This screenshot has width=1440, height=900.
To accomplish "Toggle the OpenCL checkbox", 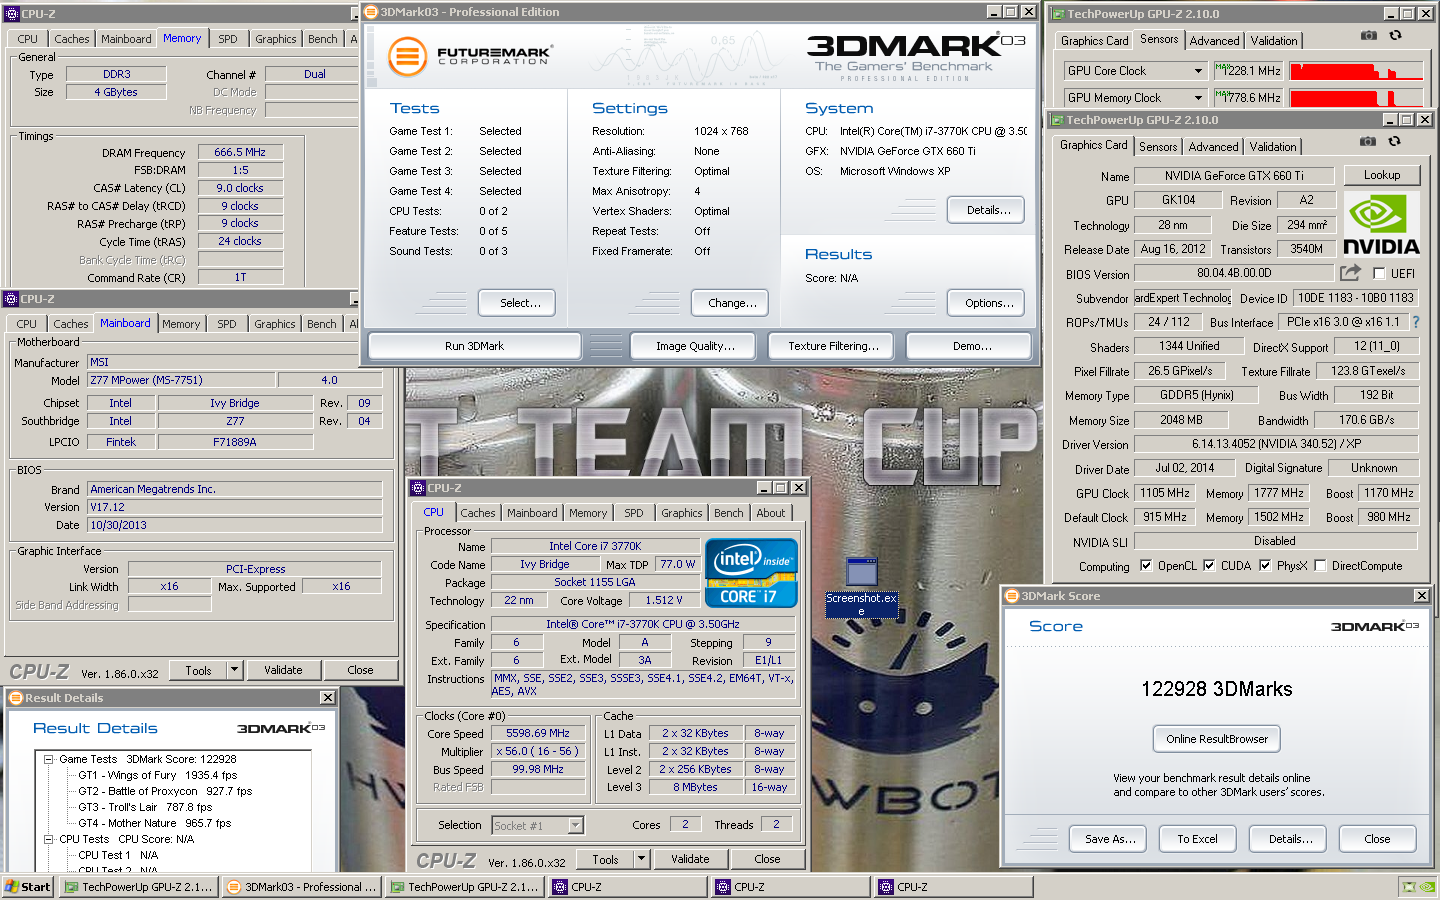I will click(1145, 565).
